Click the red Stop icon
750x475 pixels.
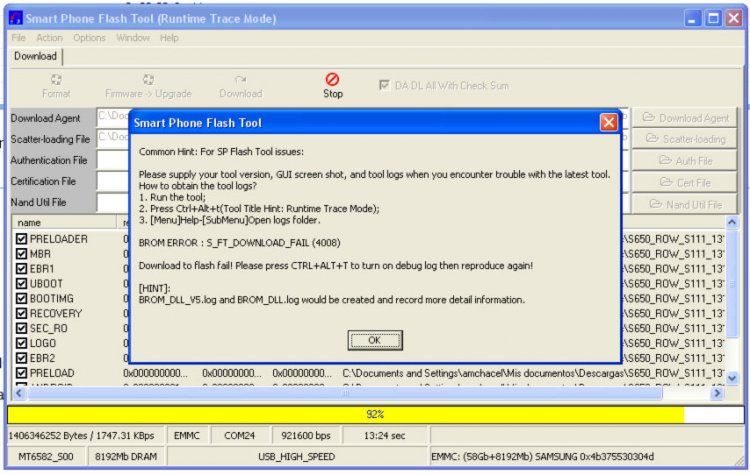pos(332,79)
